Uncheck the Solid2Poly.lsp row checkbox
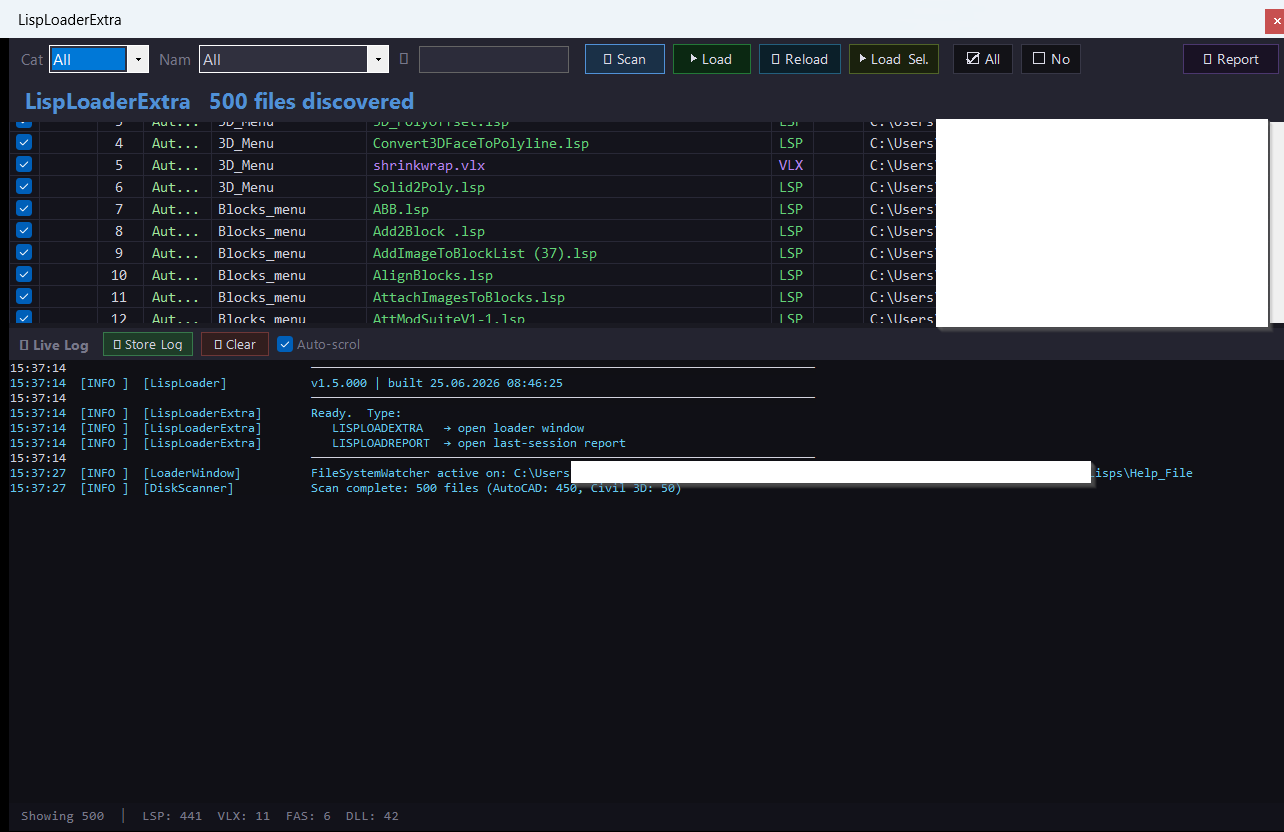 pos(24,187)
